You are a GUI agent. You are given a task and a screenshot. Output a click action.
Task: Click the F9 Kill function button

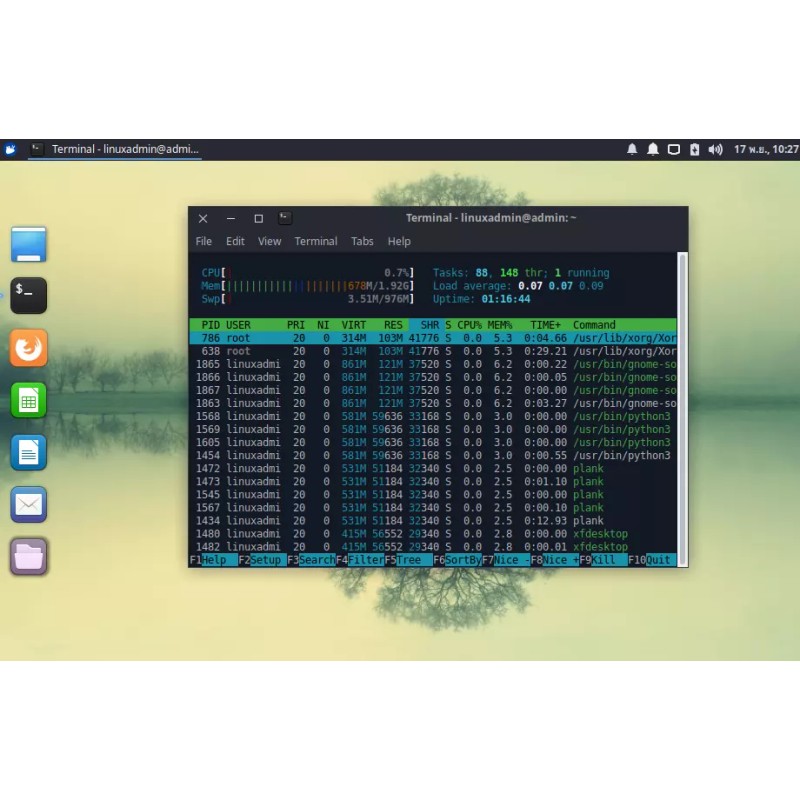pyautogui.click(x=605, y=560)
